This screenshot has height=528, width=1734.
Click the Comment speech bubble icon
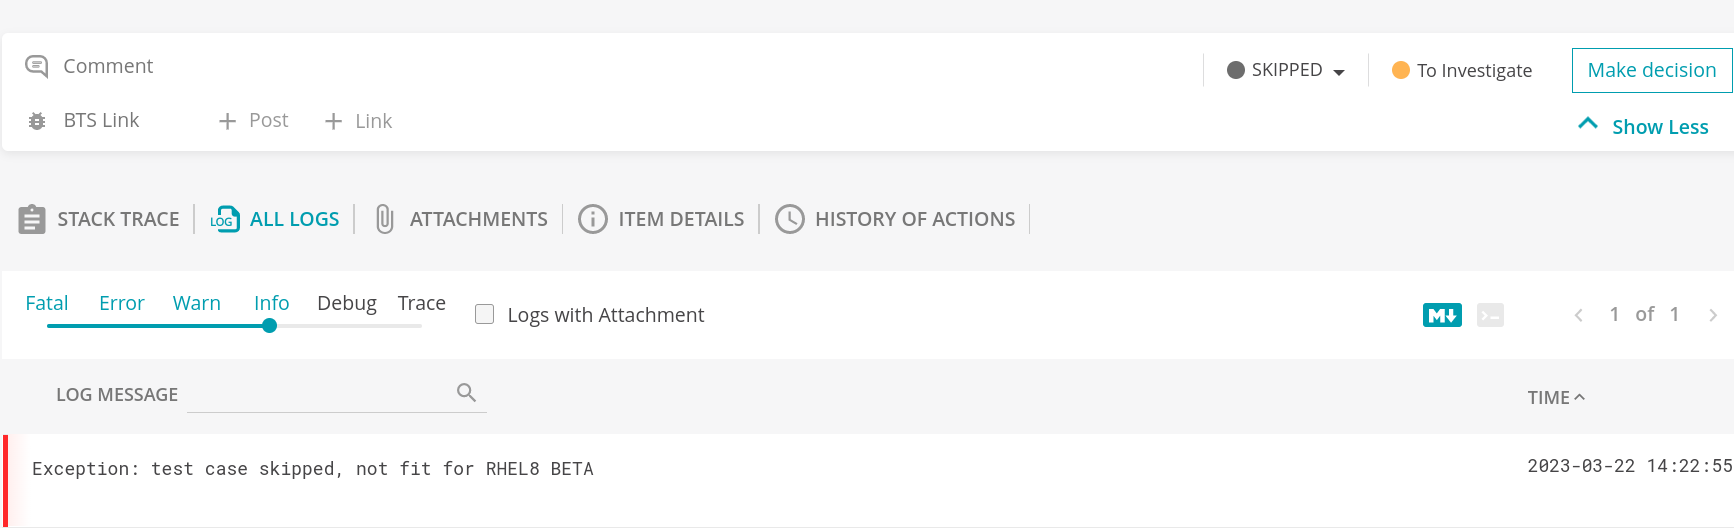tap(37, 66)
